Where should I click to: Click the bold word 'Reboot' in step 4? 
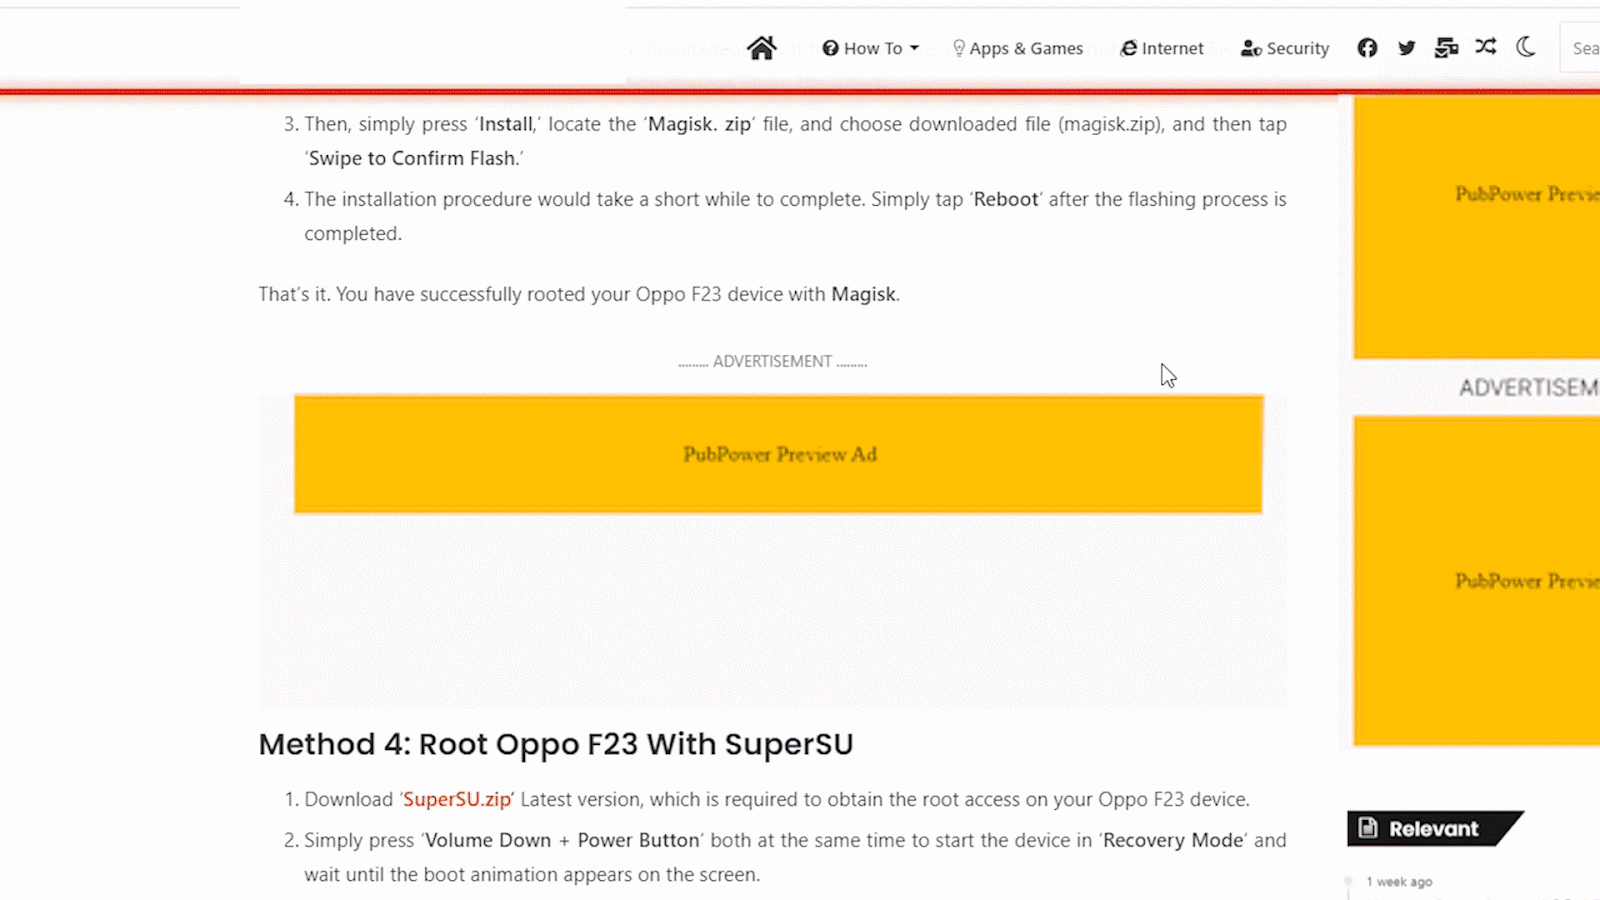click(x=1006, y=199)
